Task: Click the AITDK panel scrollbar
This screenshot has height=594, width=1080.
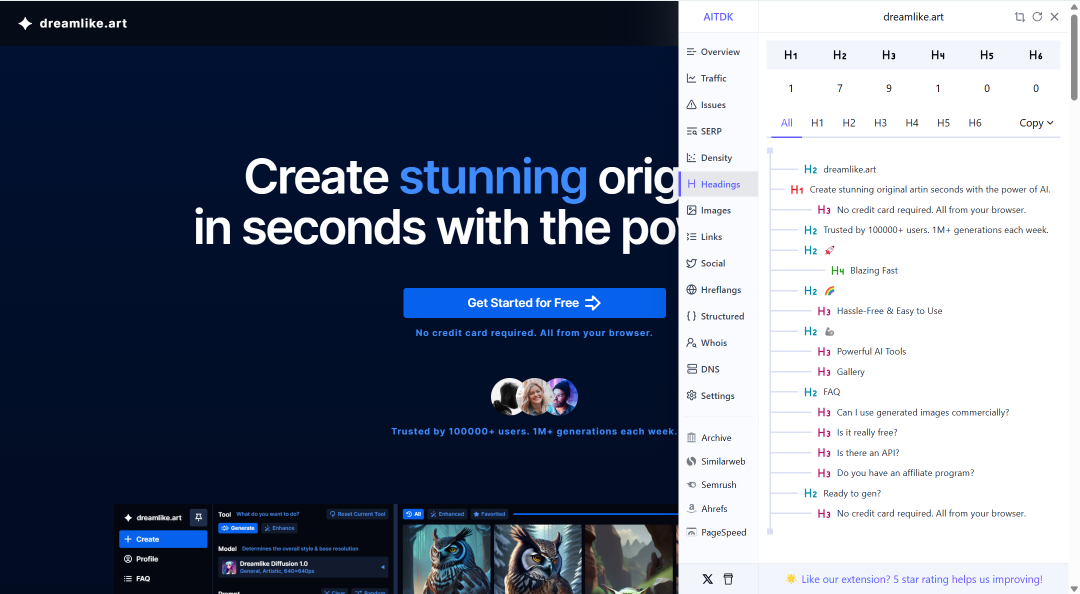Action: [1074, 59]
